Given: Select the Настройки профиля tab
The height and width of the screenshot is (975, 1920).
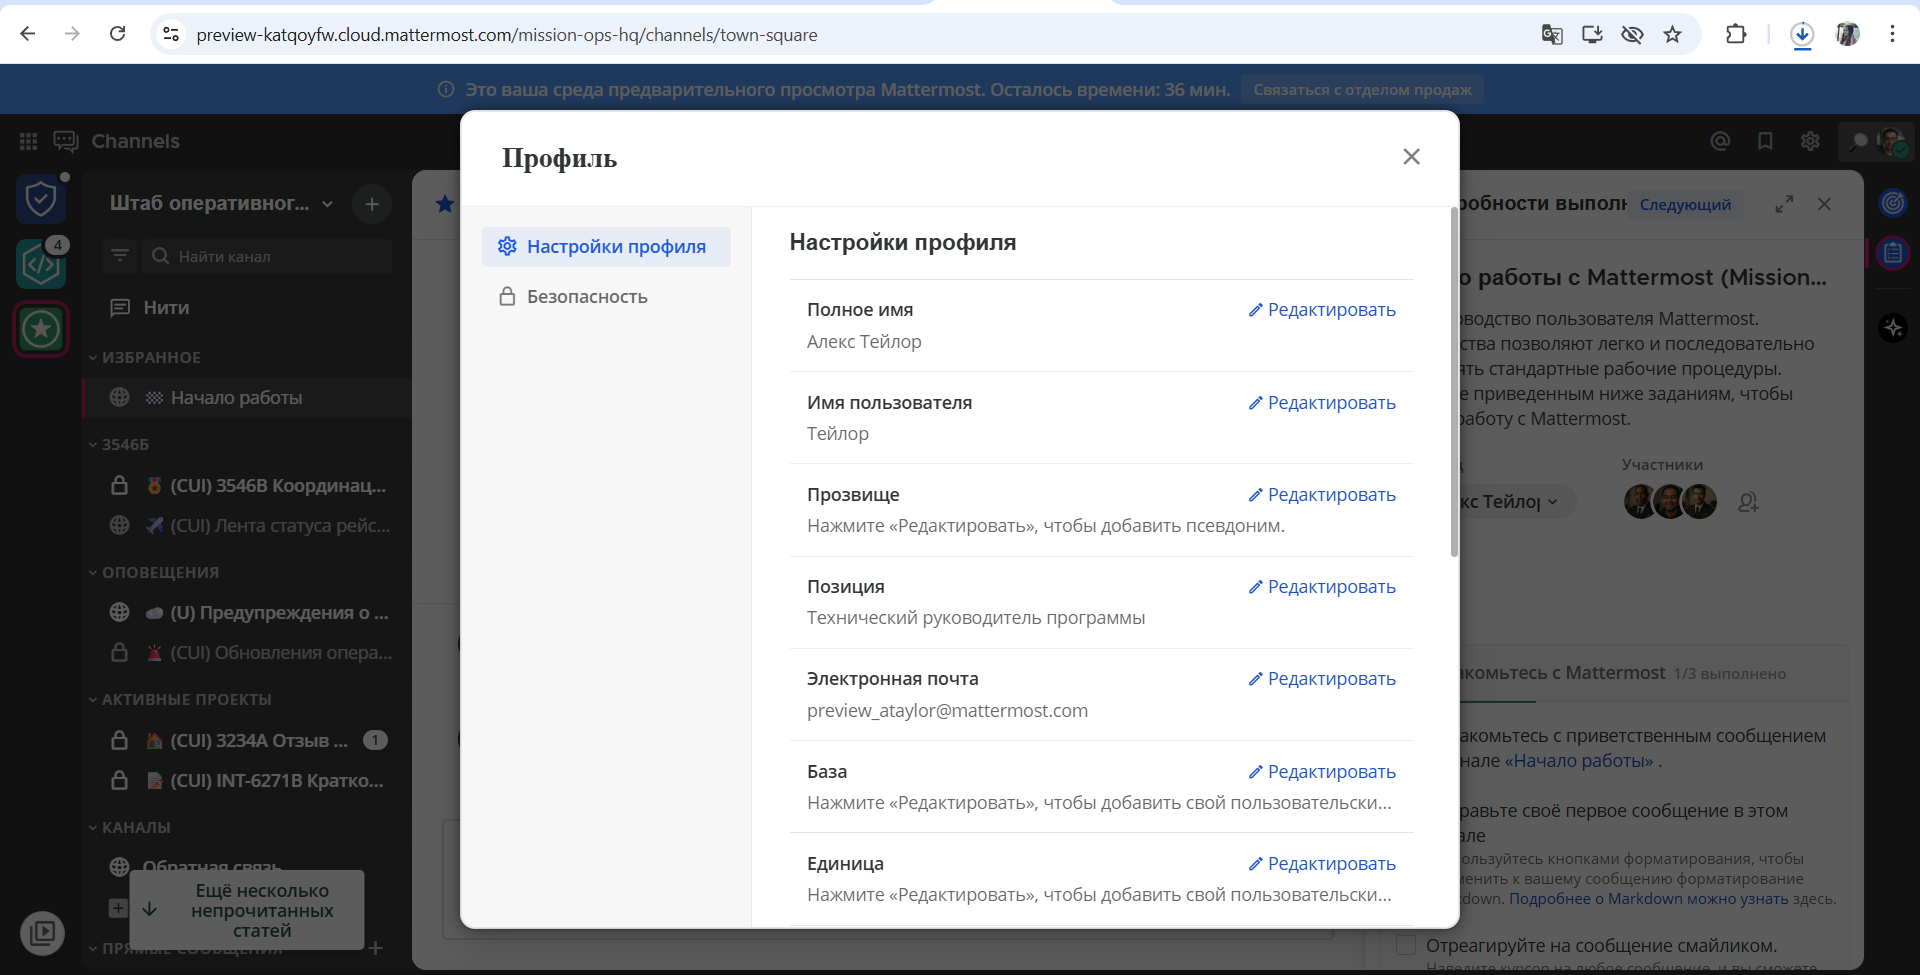Looking at the screenshot, I should pos(606,246).
